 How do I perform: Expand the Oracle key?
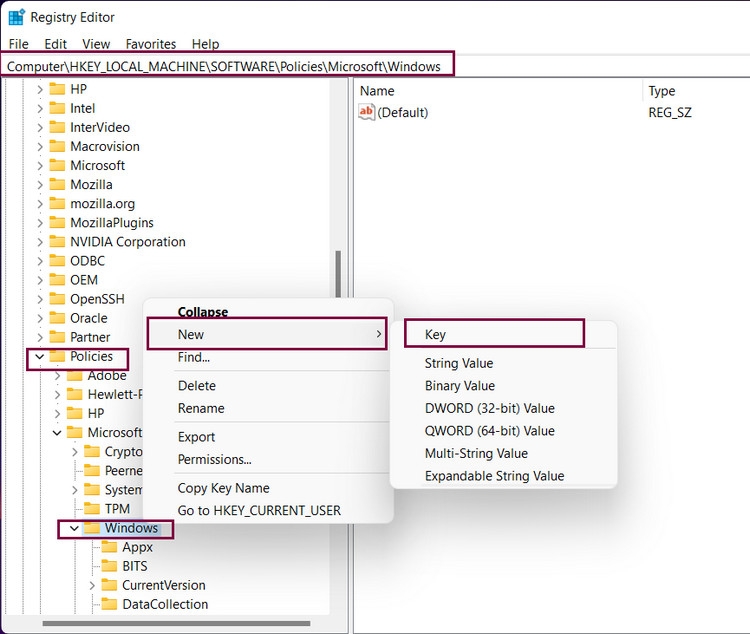click(x=40, y=319)
